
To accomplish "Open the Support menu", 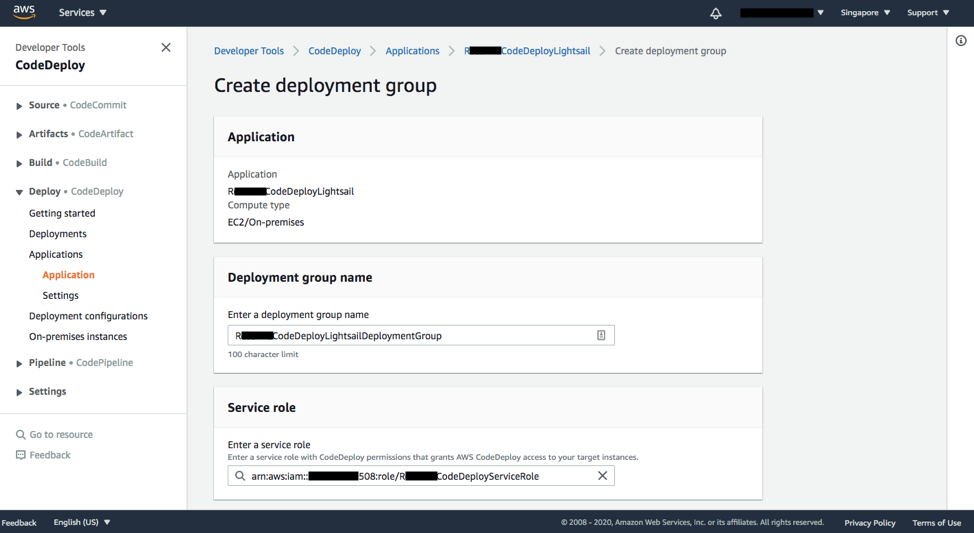I will click(x=928, y=12).
